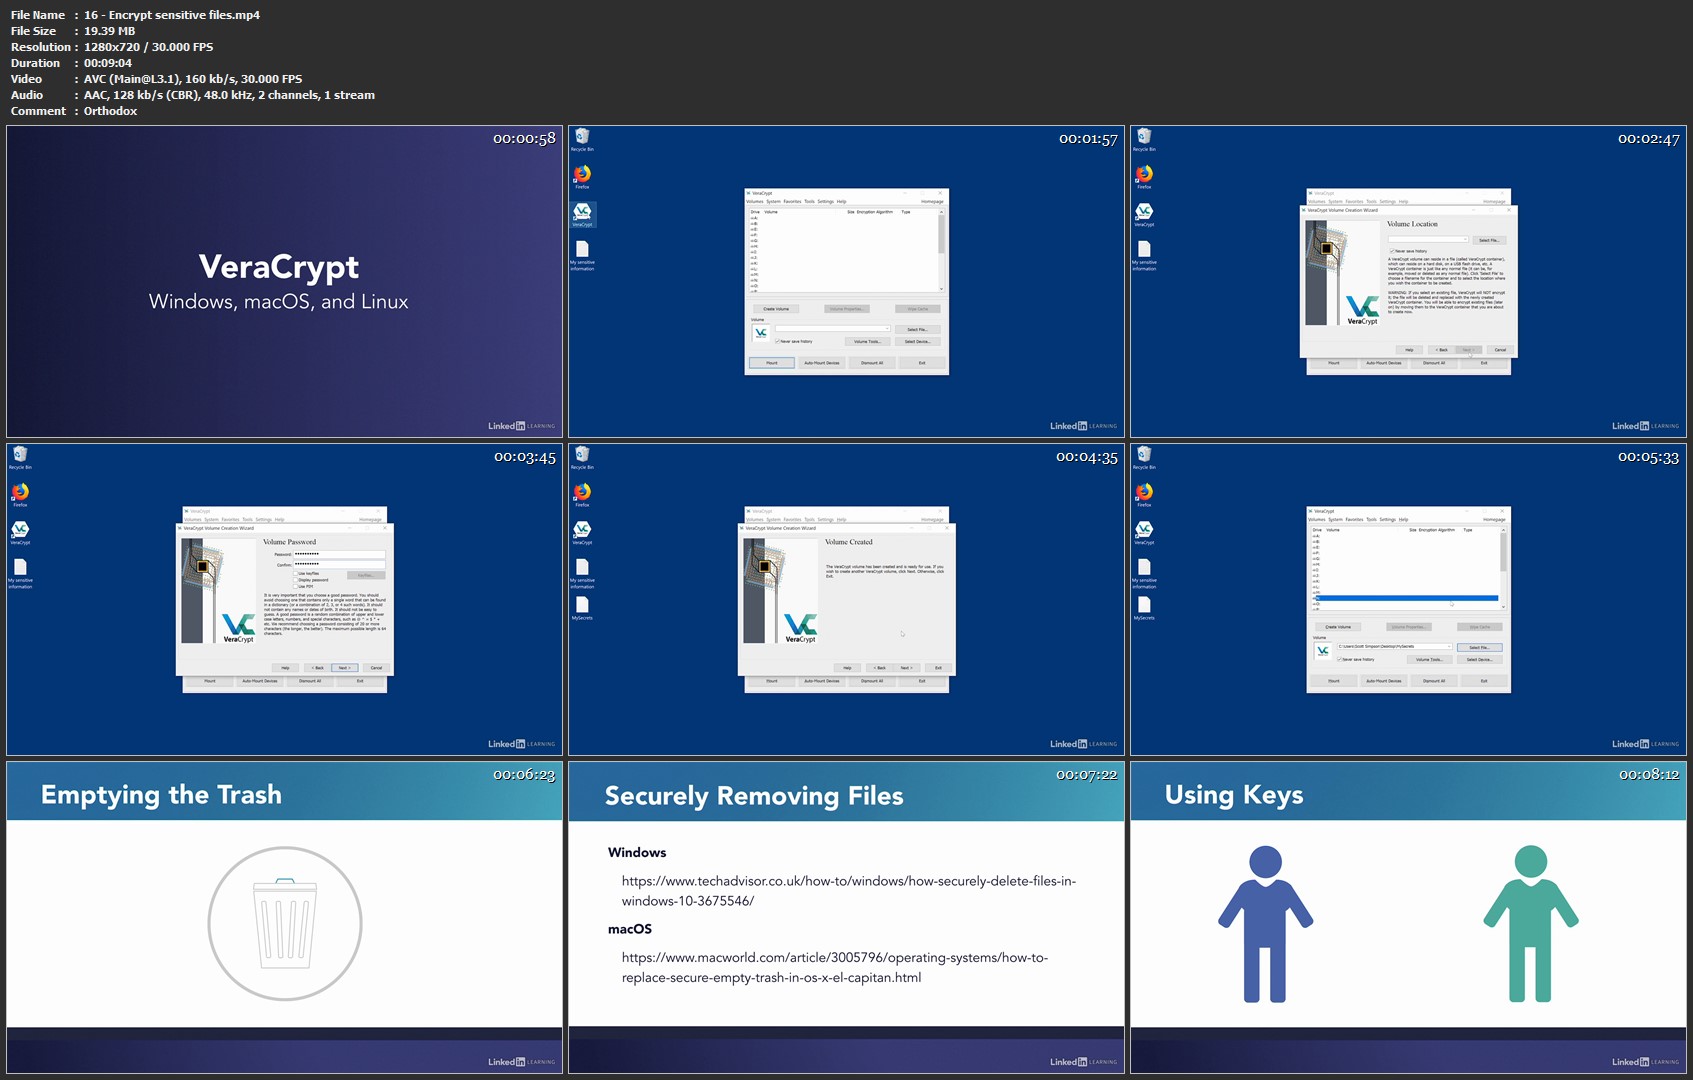Viewport: 1693px width, 1080px height.
Task: Click VeraCrypt desktop shortcut in 00:04:35 frame
Action: tap(582, 528)
